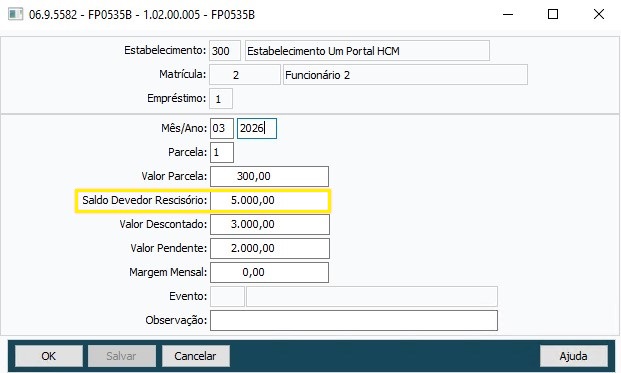This screenshot has width=621, height=373.
Task: Click the Margem Mensal field 0,00
Action: tap(269, 272)
